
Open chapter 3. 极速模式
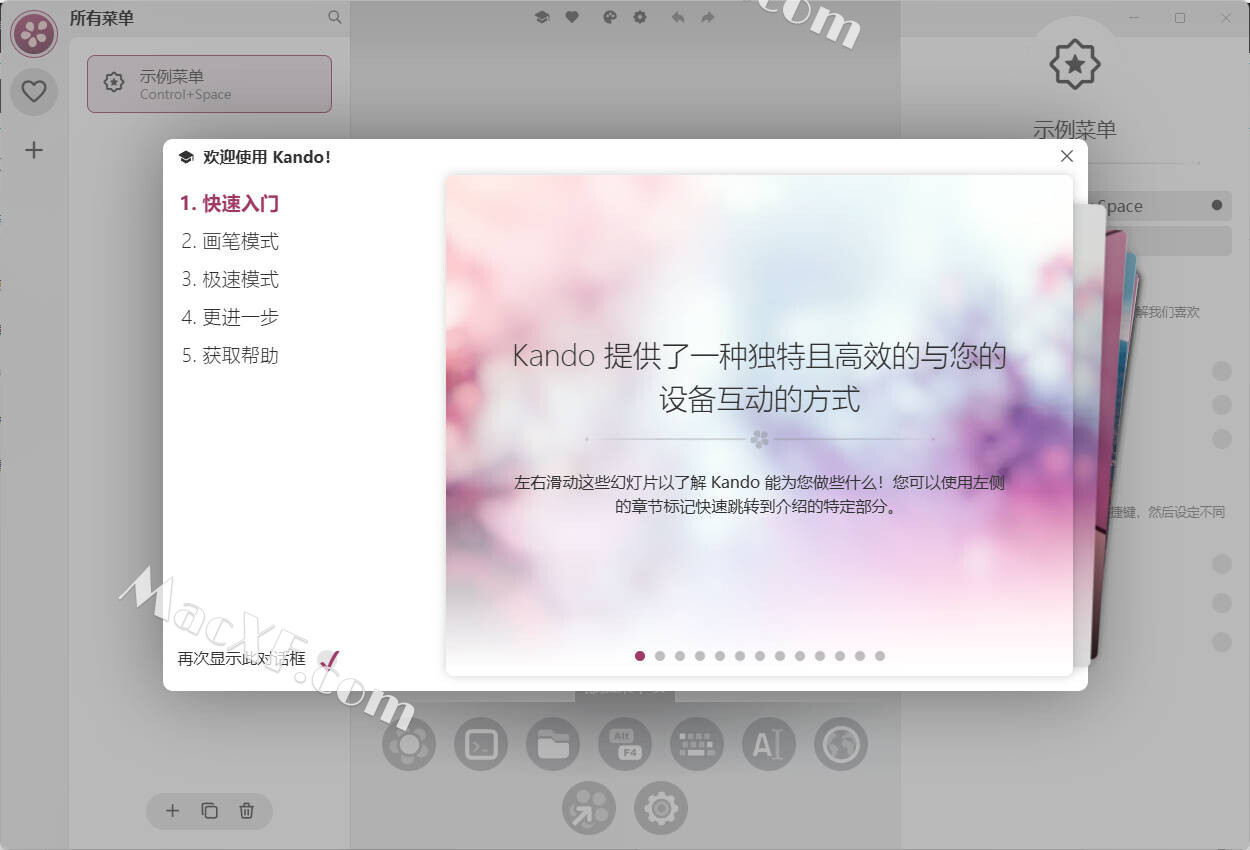pos(230,279)
